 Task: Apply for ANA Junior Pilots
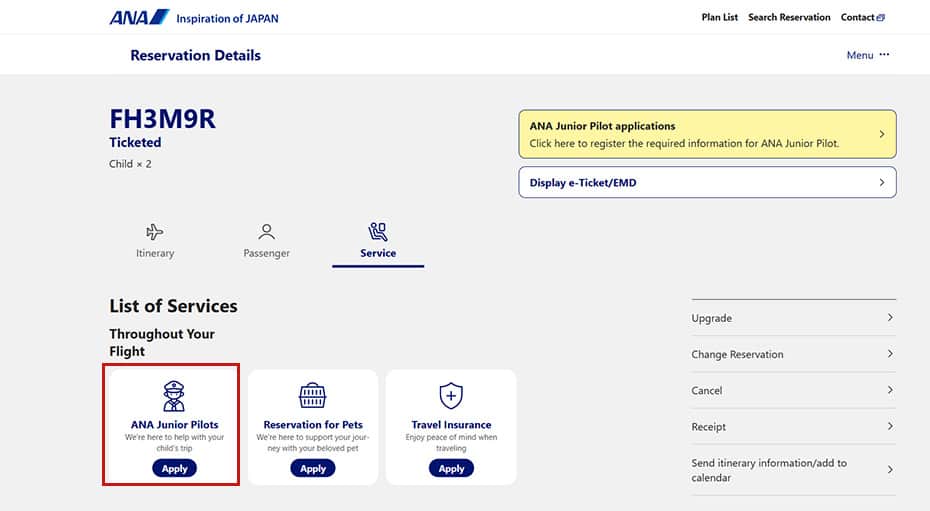tap(174, 468)
